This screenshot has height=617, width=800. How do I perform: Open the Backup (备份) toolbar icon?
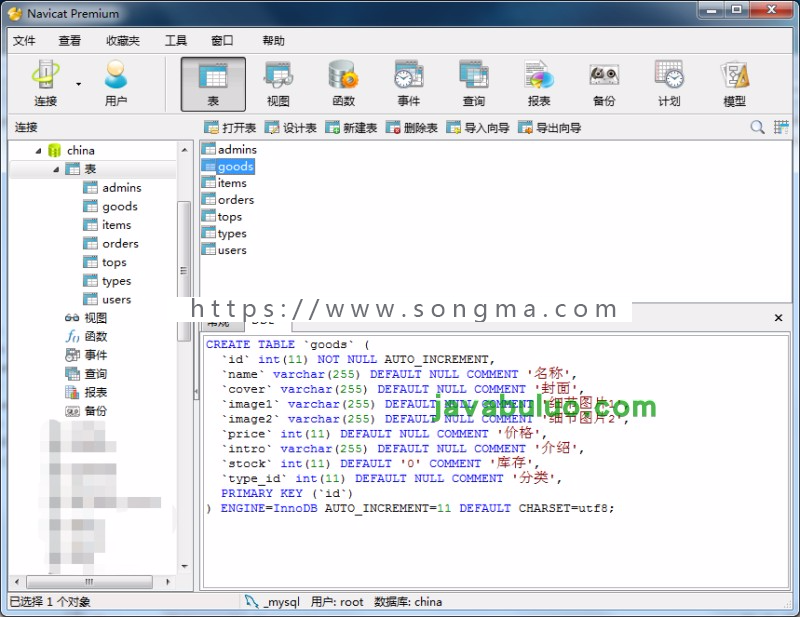(604, 83)
